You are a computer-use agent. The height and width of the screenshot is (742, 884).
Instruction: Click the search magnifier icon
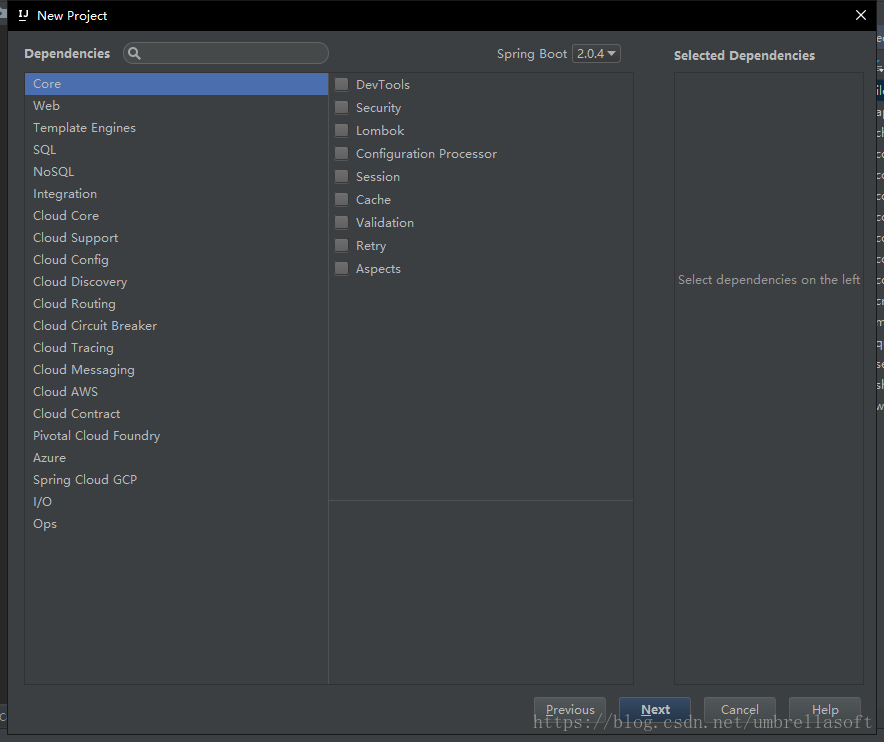[134, 54]
